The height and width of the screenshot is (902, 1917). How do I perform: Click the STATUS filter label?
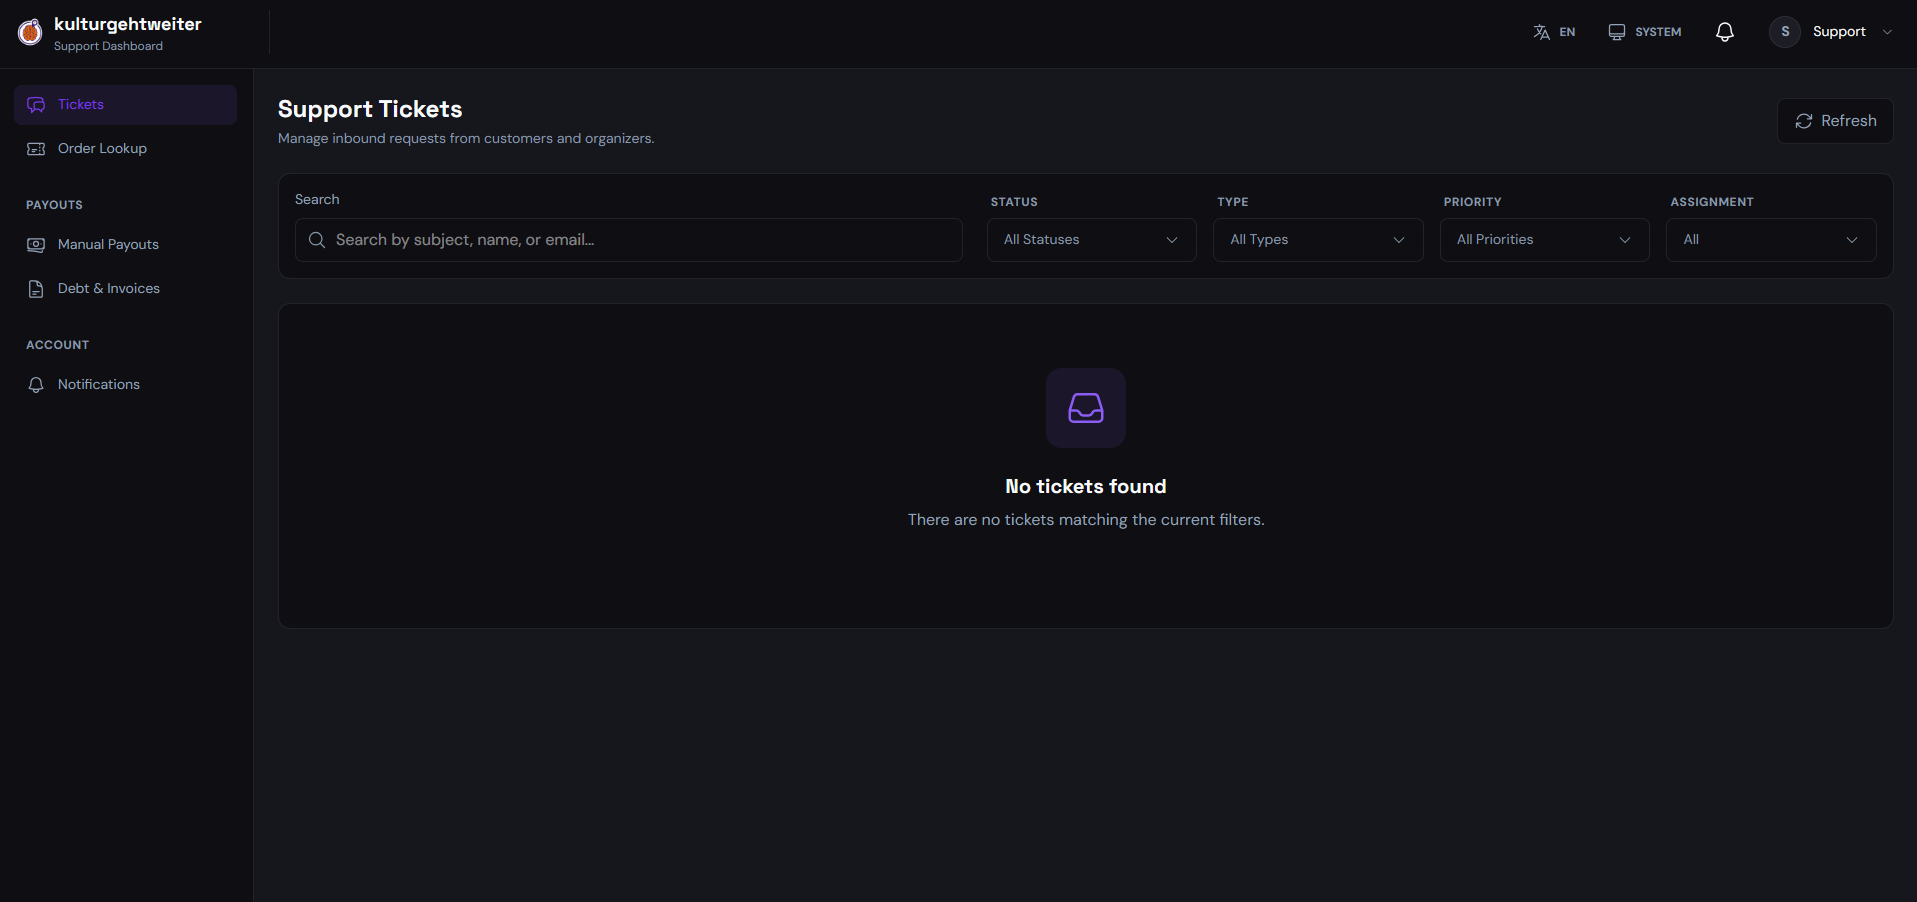coord(1014,202)
